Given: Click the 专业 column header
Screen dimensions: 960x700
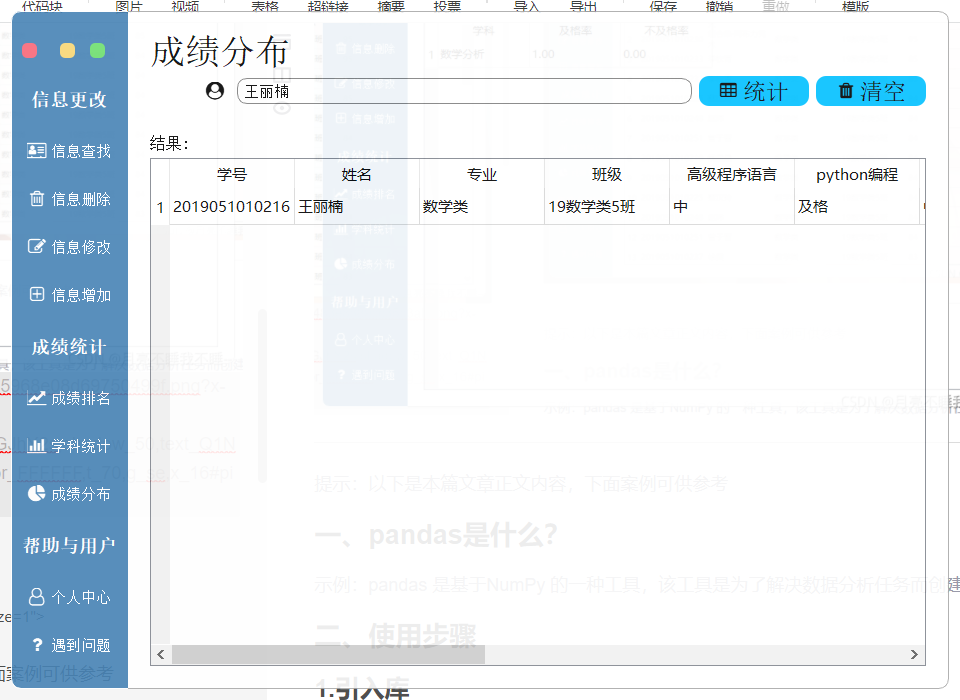Looking at the screenshot, I should tap(482, 175).
